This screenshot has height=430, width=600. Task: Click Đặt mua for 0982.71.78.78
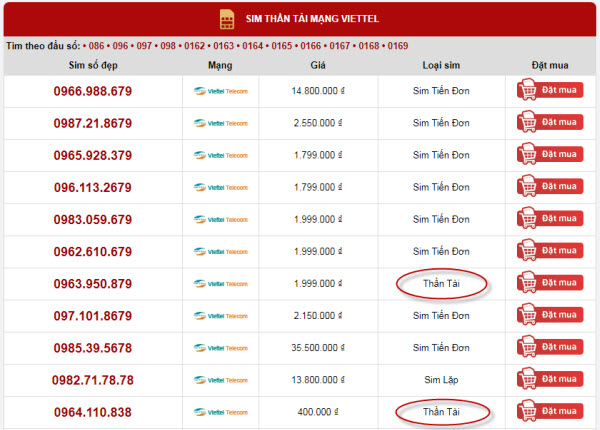[x=550, y=379]
